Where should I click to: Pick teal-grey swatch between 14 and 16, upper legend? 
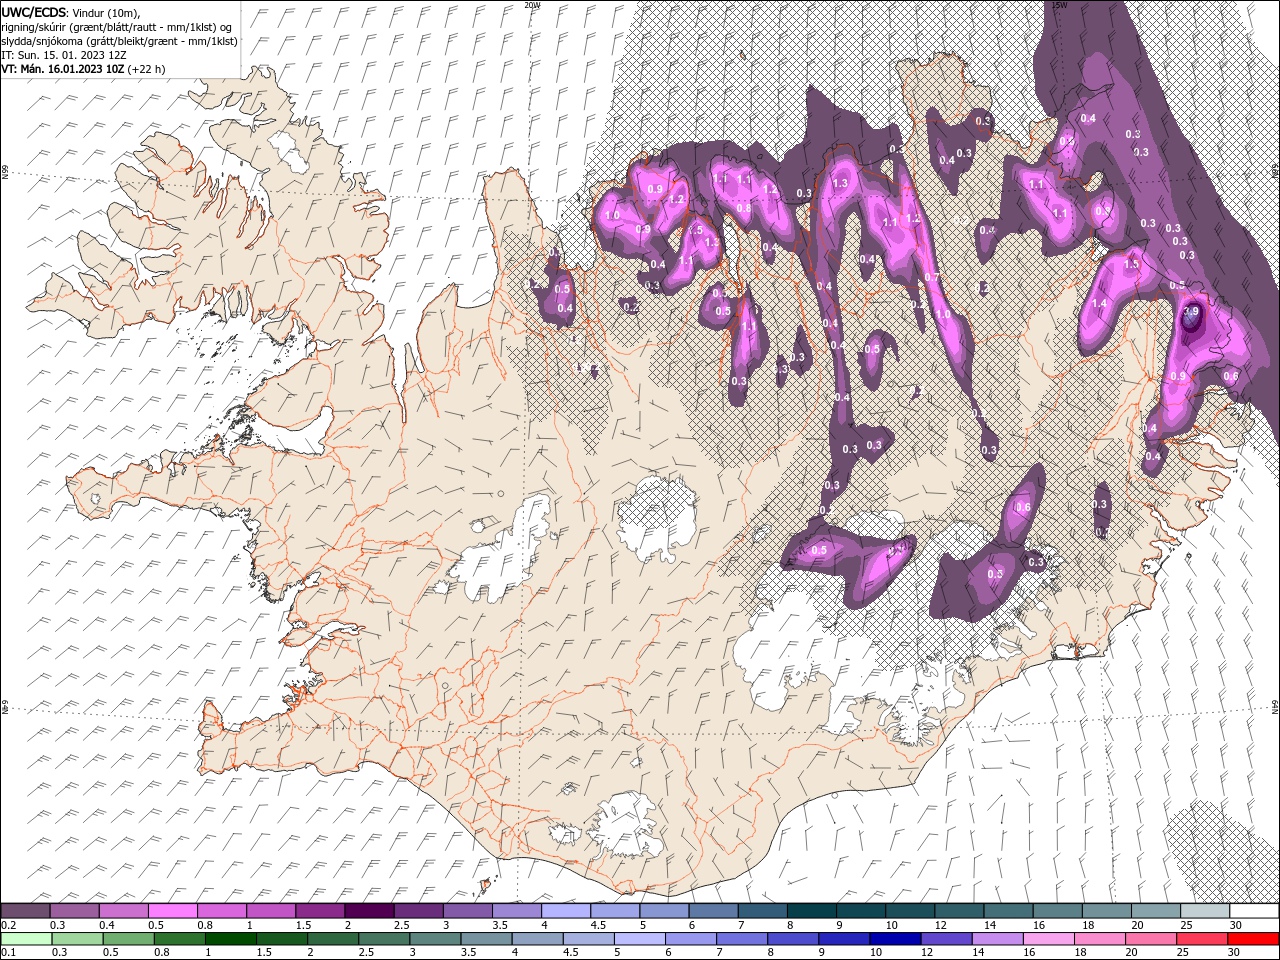pos(1009,911)
